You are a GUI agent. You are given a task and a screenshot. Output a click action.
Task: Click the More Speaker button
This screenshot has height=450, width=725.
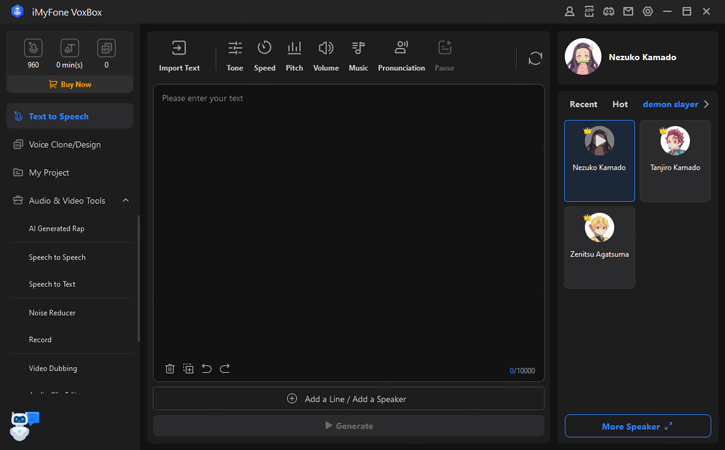click(638, 426)
